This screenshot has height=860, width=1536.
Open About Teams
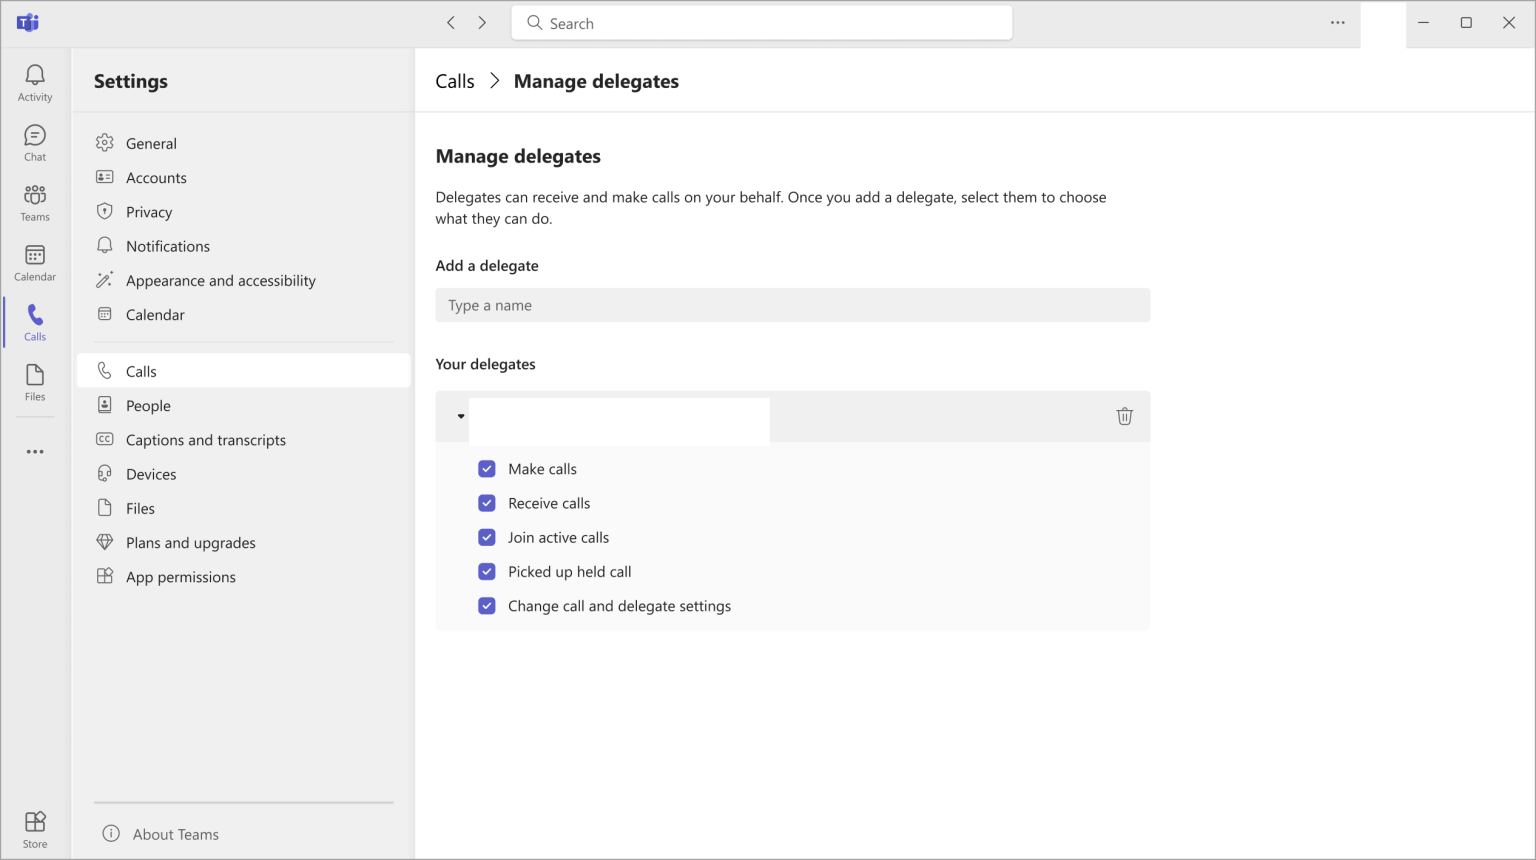pos(175,833)
